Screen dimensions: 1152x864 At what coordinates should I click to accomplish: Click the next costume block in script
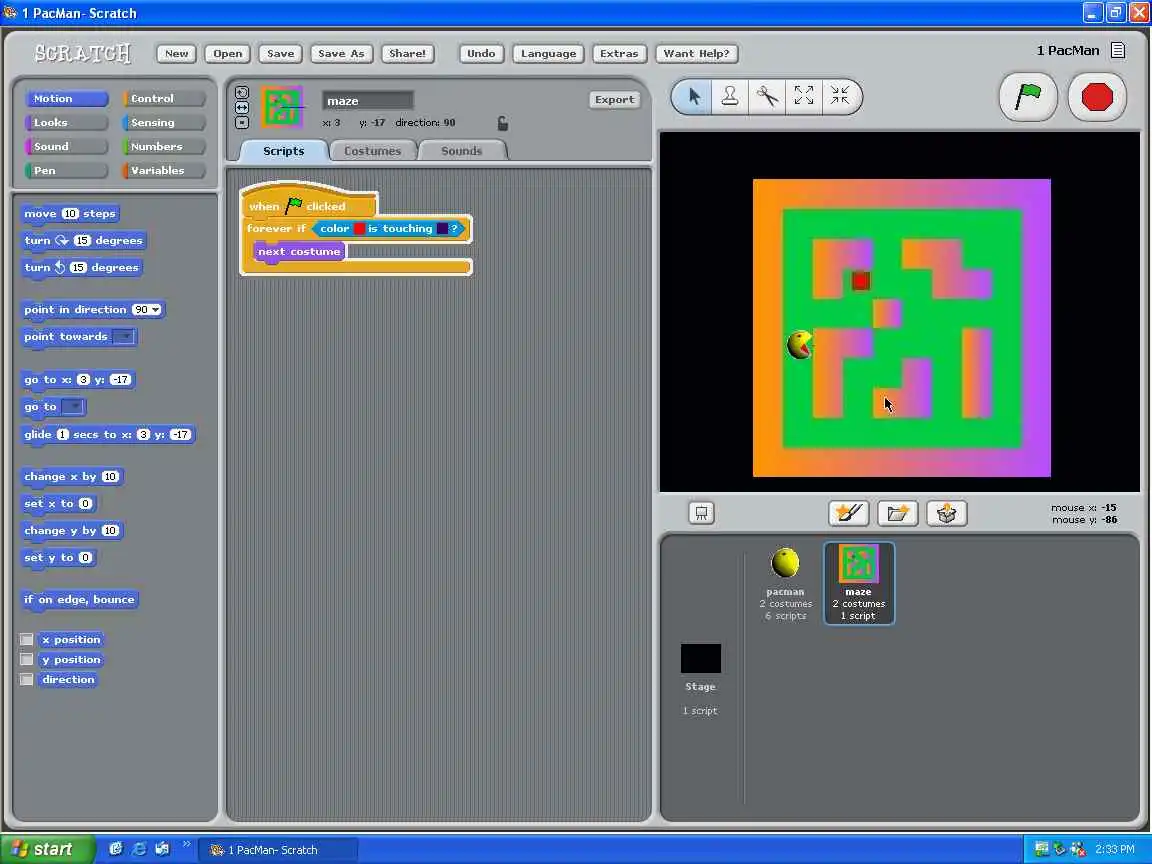[x=300, y=251]
